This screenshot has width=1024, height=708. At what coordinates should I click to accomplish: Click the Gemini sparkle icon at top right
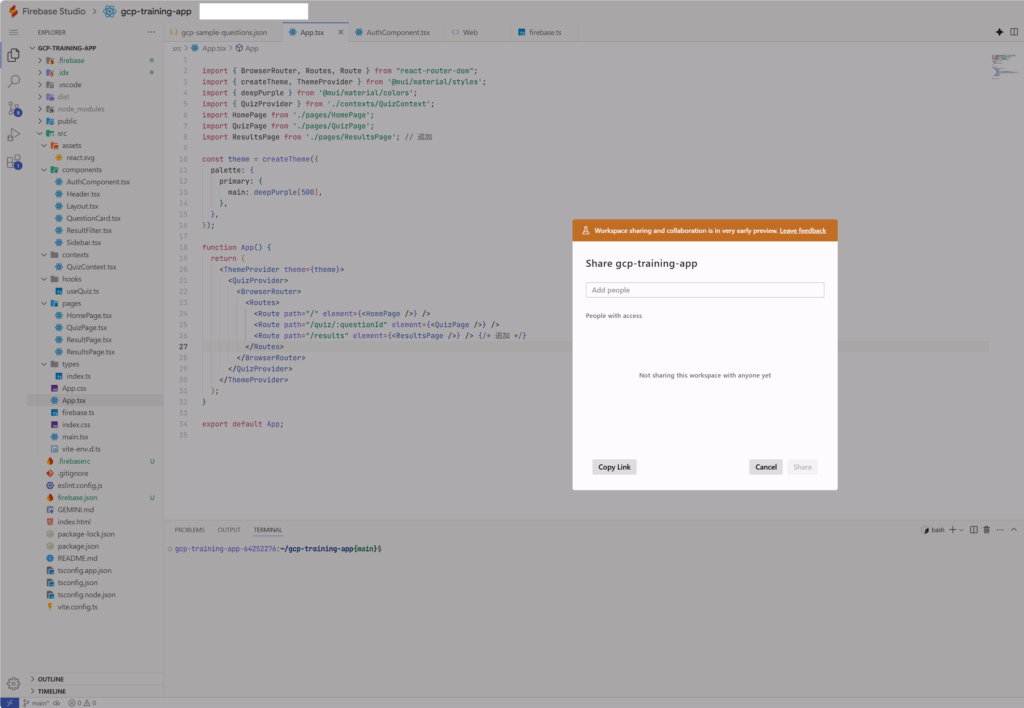point(999,32)
